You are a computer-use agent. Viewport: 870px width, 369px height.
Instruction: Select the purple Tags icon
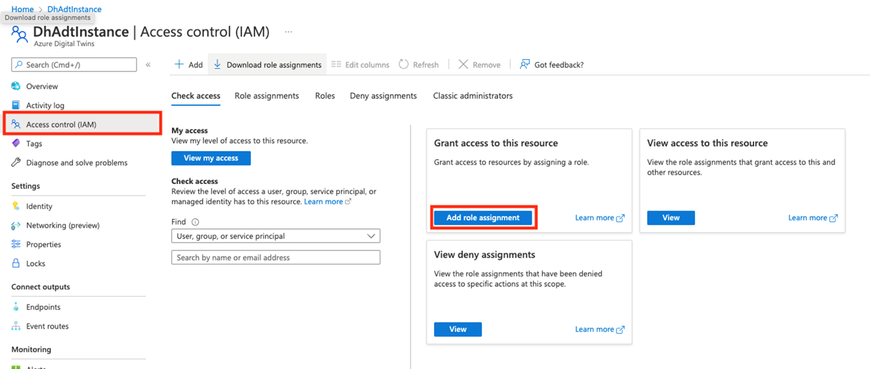coord(16,144)
